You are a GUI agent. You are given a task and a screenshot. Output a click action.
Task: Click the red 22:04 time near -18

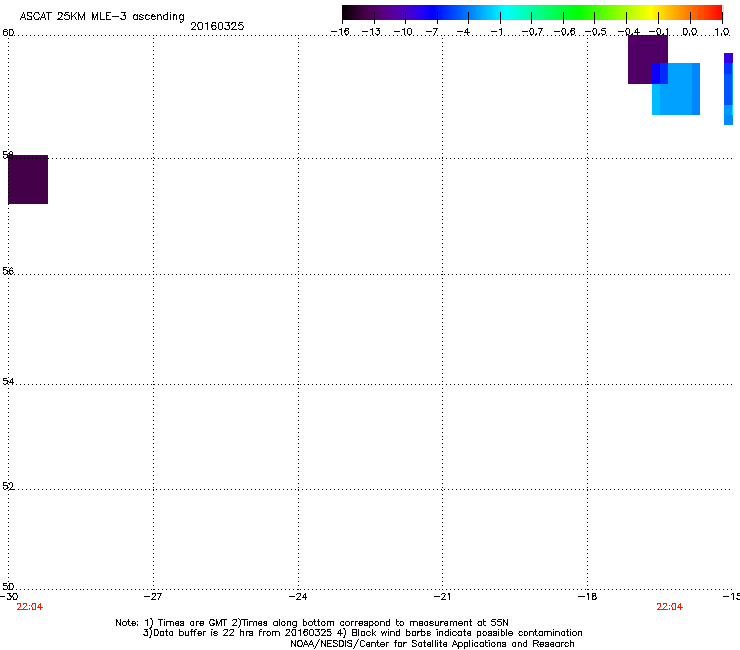coord(670,607)
